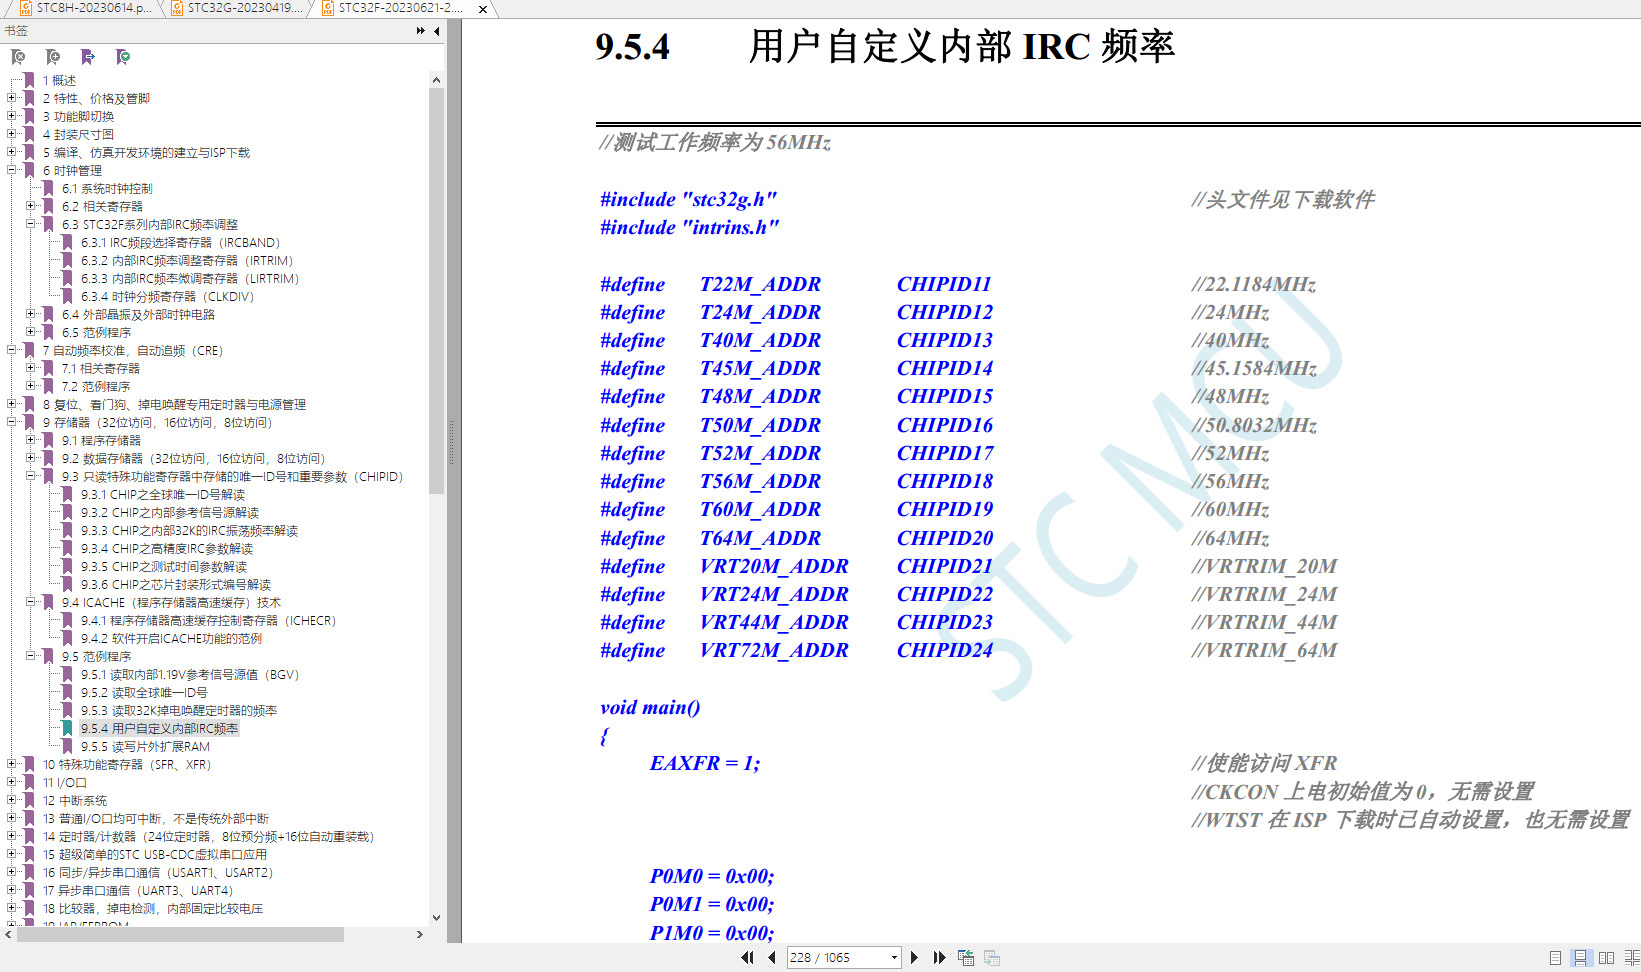Click the code line EAXFR = 1;
Image resolution: width=1641 pixels, height=972 pixels.
705,763
